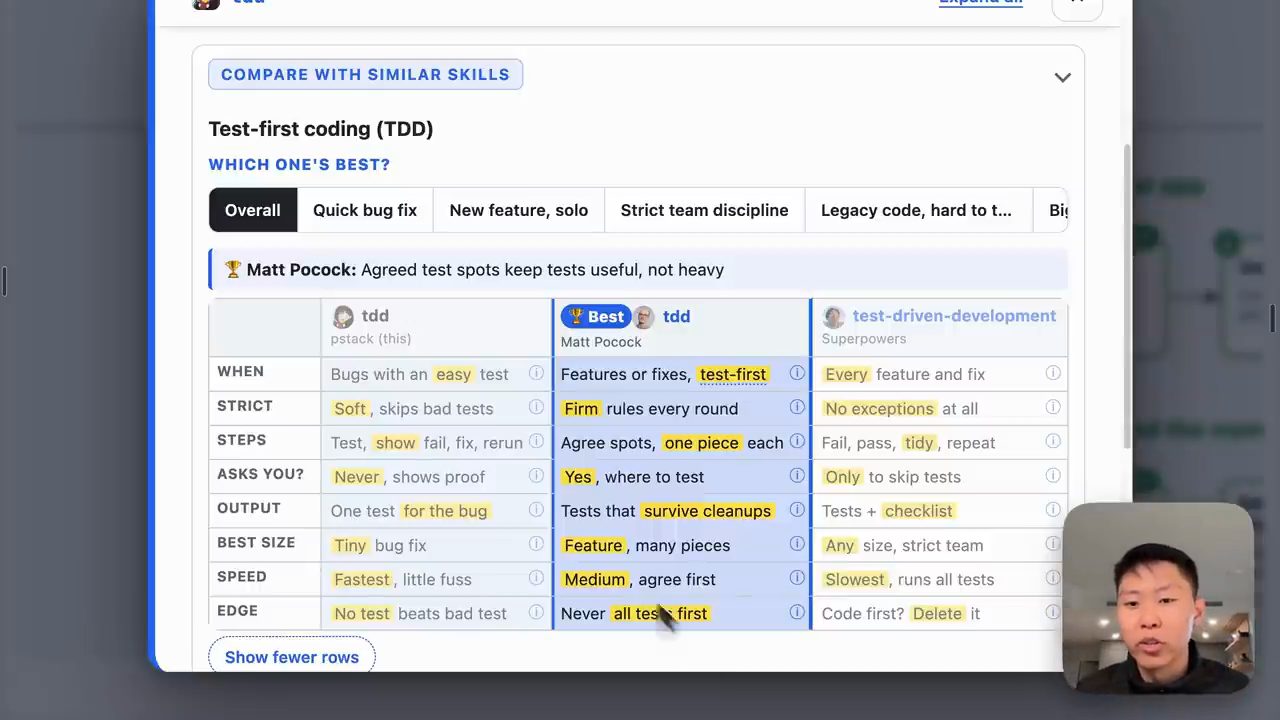The image size is (1280, 720).
Task: Click info icon beside 'Feature, many pieces'
Action: click(797, 544)
